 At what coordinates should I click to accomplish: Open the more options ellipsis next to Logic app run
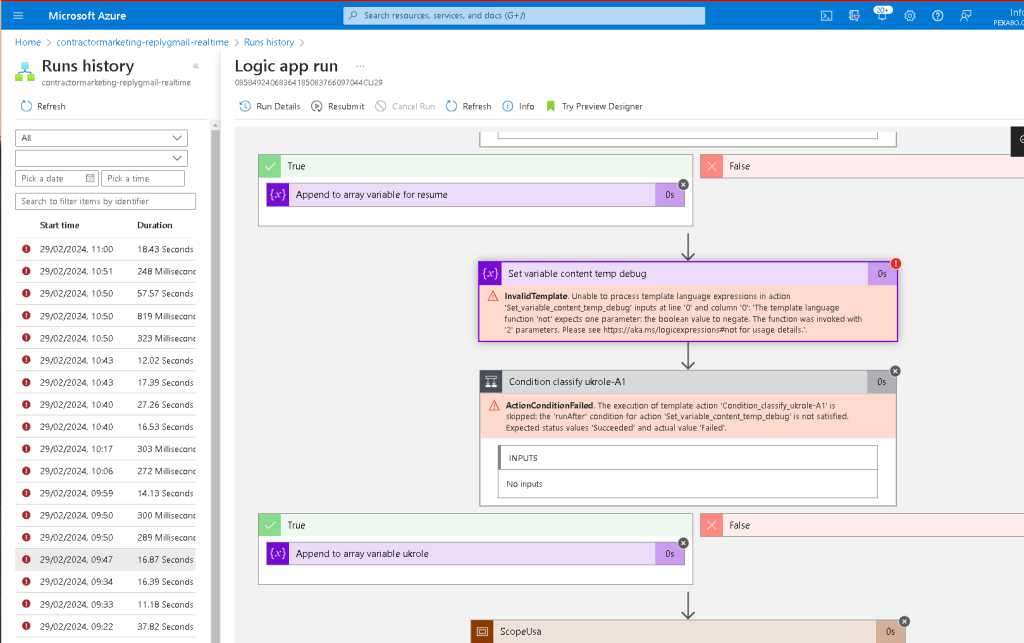pyautogui.click(x=360, y=66)
